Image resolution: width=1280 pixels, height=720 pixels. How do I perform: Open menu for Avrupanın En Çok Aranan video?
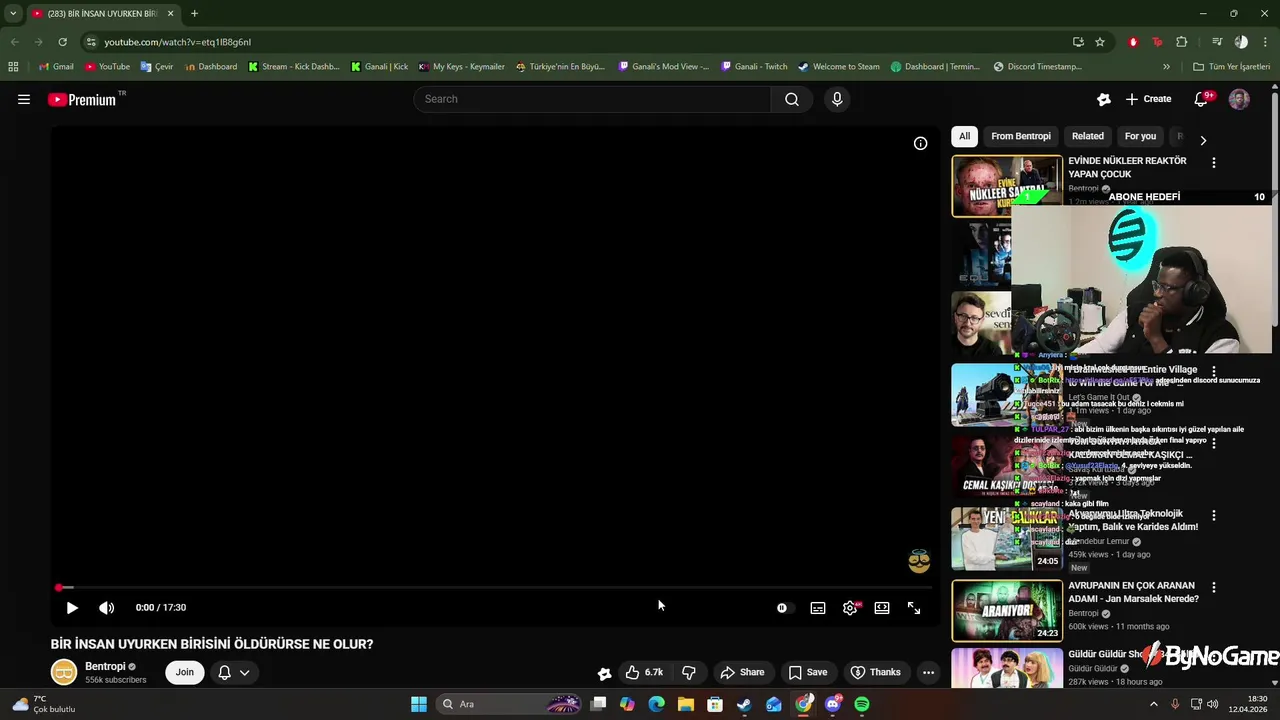pos(1214,587)
